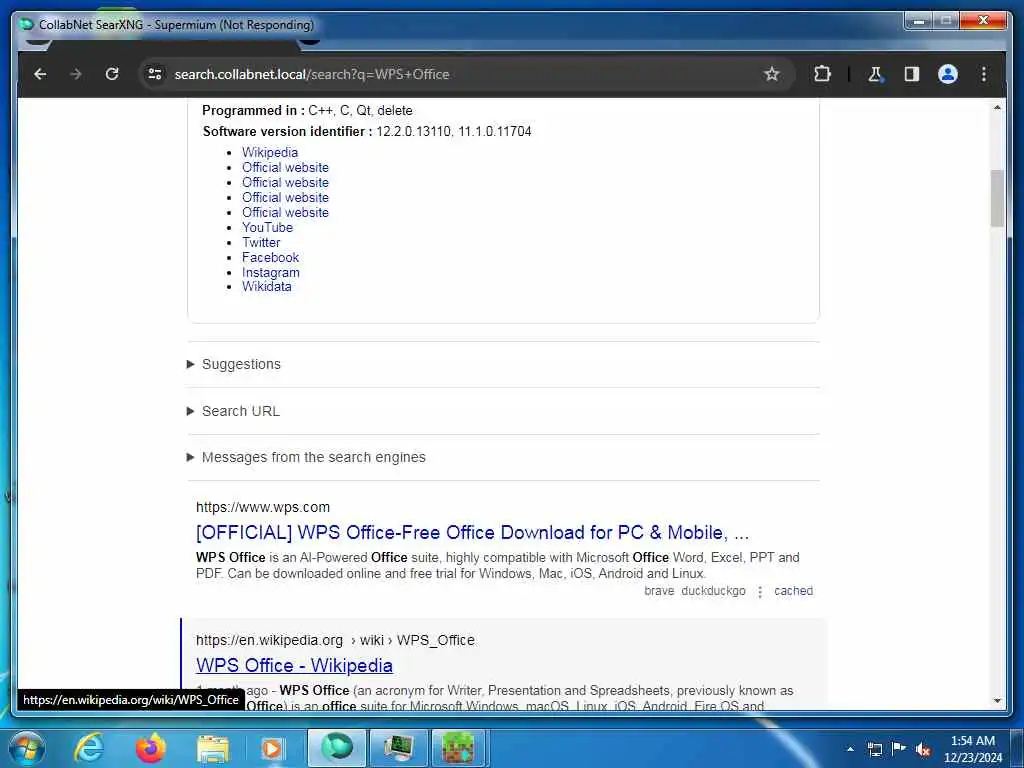Click the page vertical scrollbar thumb
This screenshot has width=1024, height=768.
pos(997,199)
